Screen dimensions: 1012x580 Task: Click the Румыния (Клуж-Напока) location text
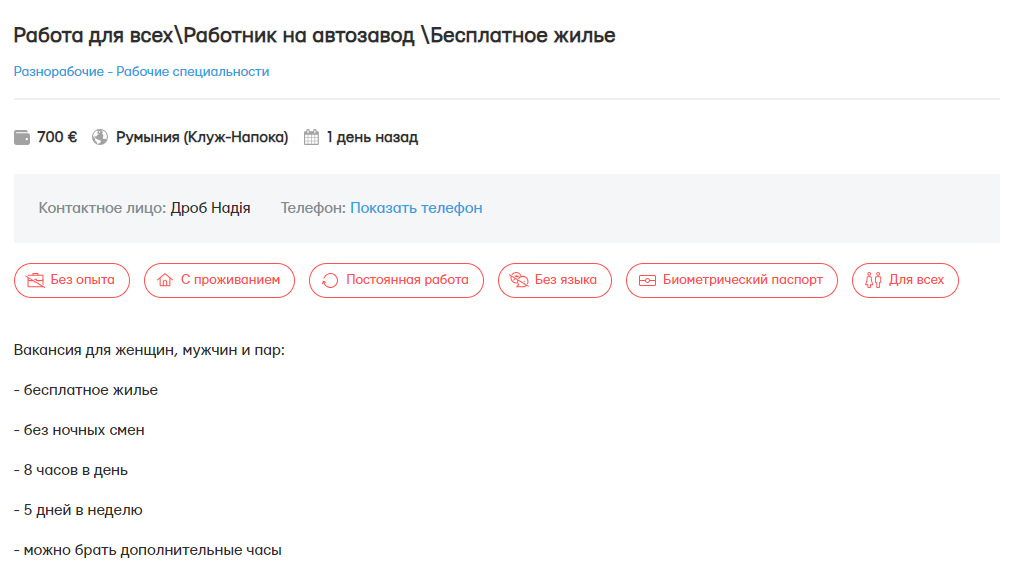(202, 138)
